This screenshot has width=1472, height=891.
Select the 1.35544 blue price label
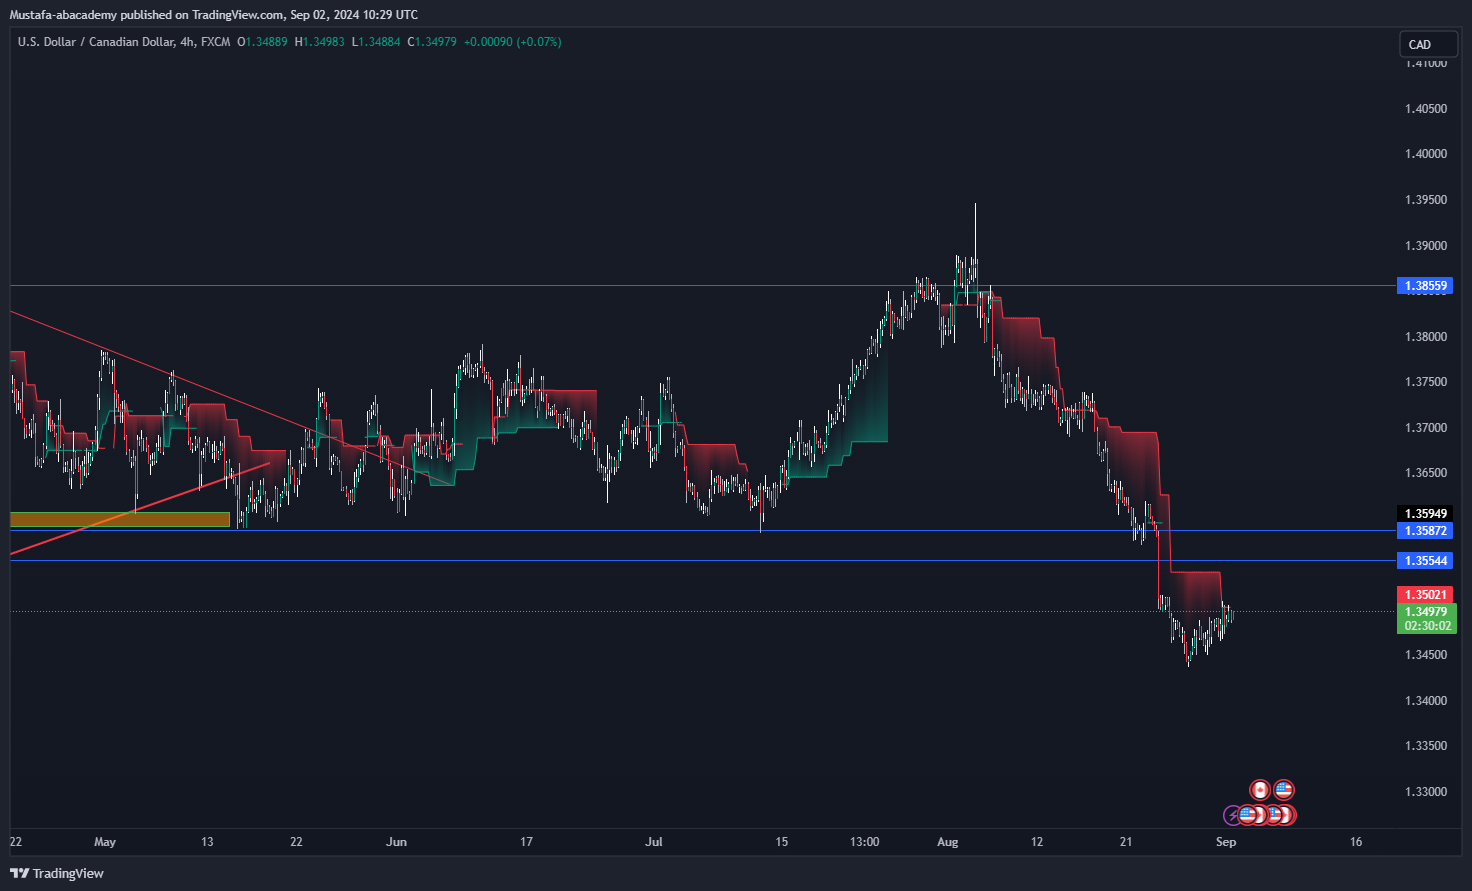tap(1426, 561)
